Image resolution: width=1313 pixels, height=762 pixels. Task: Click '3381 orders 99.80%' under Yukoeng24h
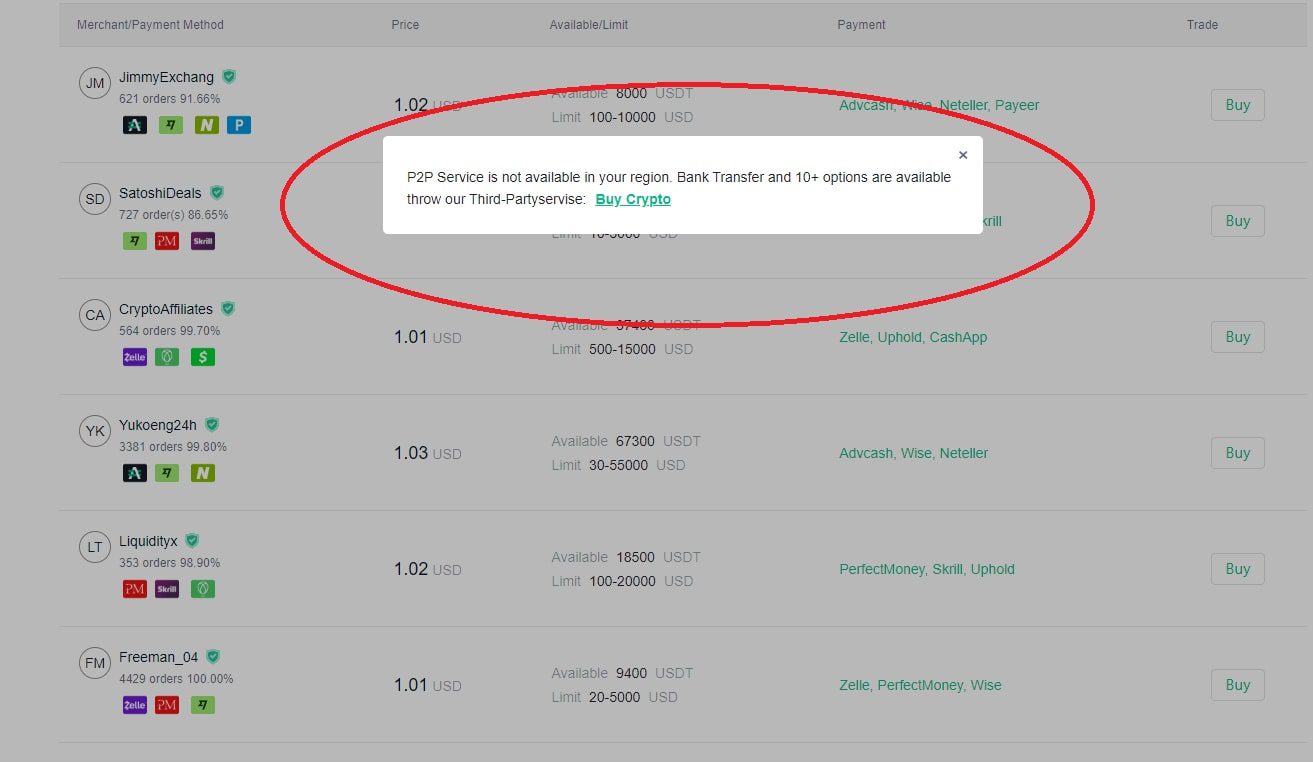173,447
